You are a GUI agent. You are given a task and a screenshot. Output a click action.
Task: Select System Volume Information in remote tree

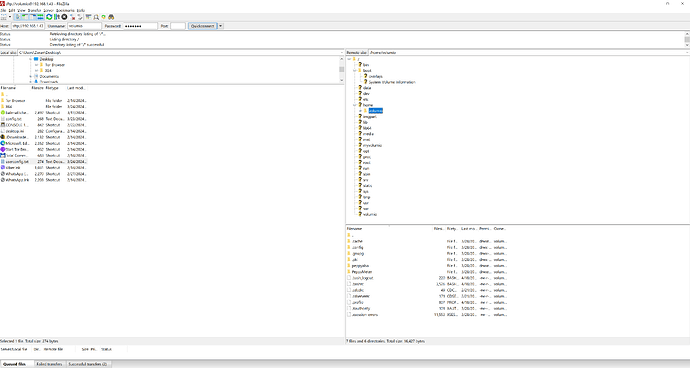click(392, 82)
